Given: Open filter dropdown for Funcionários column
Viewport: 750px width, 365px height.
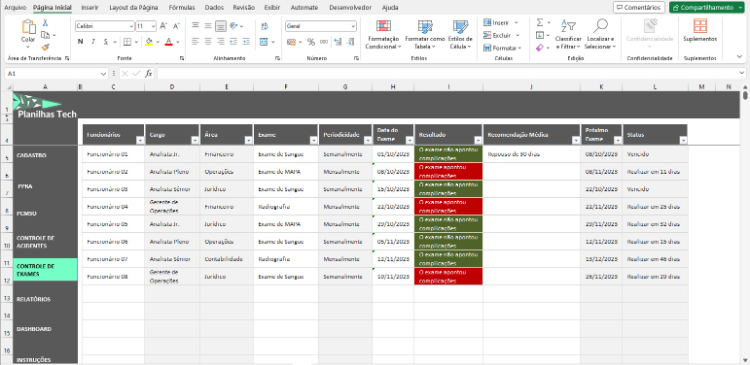Looking at the screenshot, I should (x=140, y=140).
